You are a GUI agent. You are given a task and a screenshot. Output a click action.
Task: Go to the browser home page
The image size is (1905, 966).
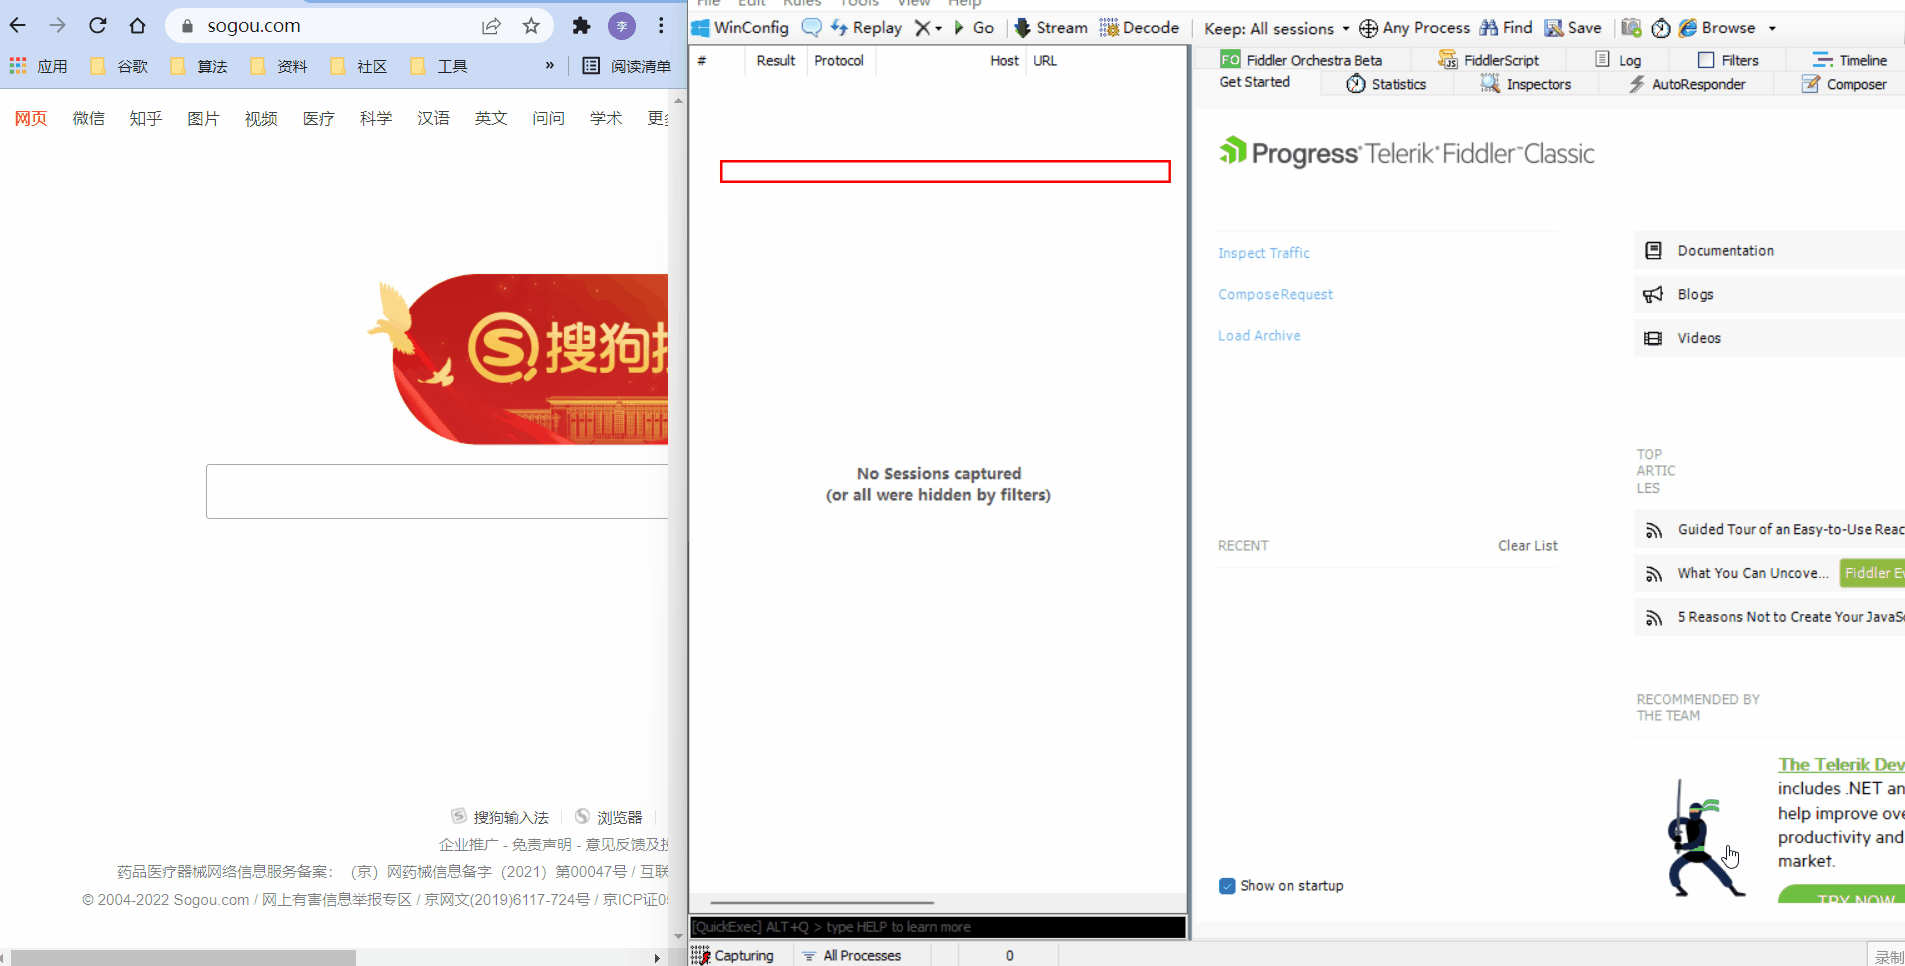tap(137, 26)
